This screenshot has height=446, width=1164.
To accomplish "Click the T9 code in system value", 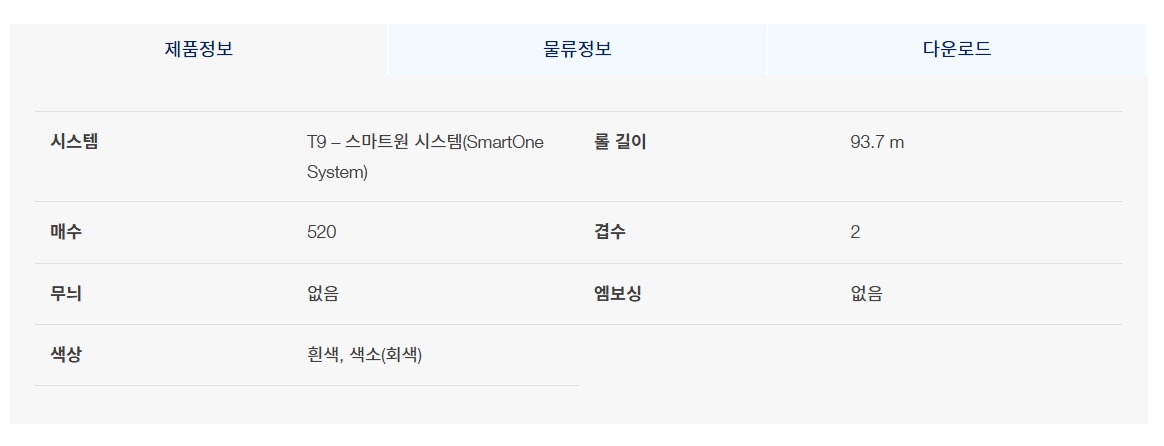I will click(x=316, y=142).
